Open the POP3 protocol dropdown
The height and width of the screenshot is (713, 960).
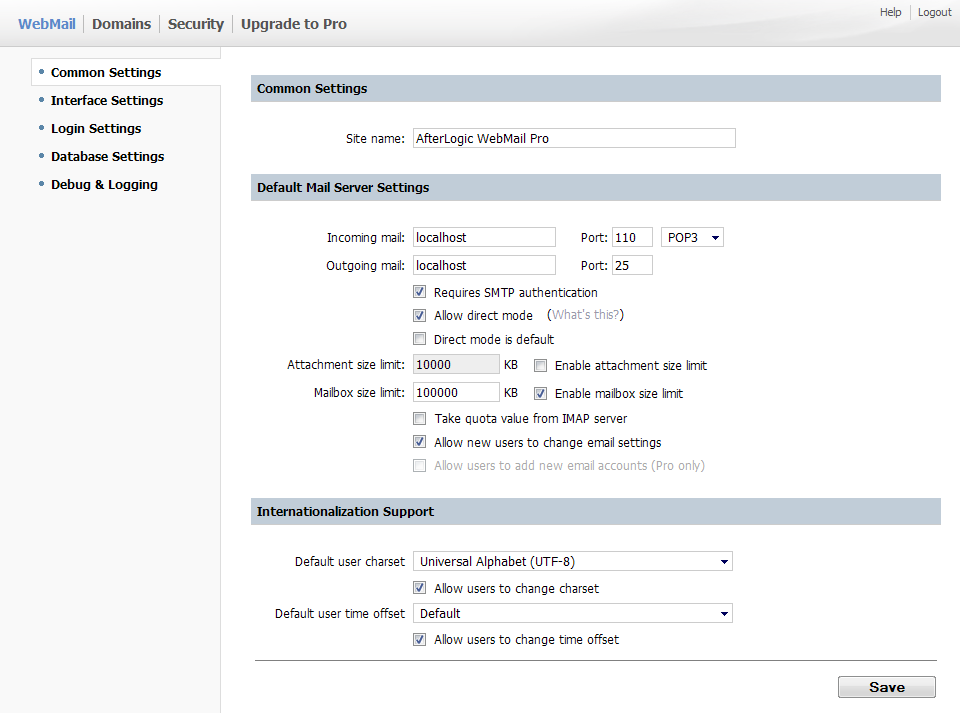pos(692,238)
